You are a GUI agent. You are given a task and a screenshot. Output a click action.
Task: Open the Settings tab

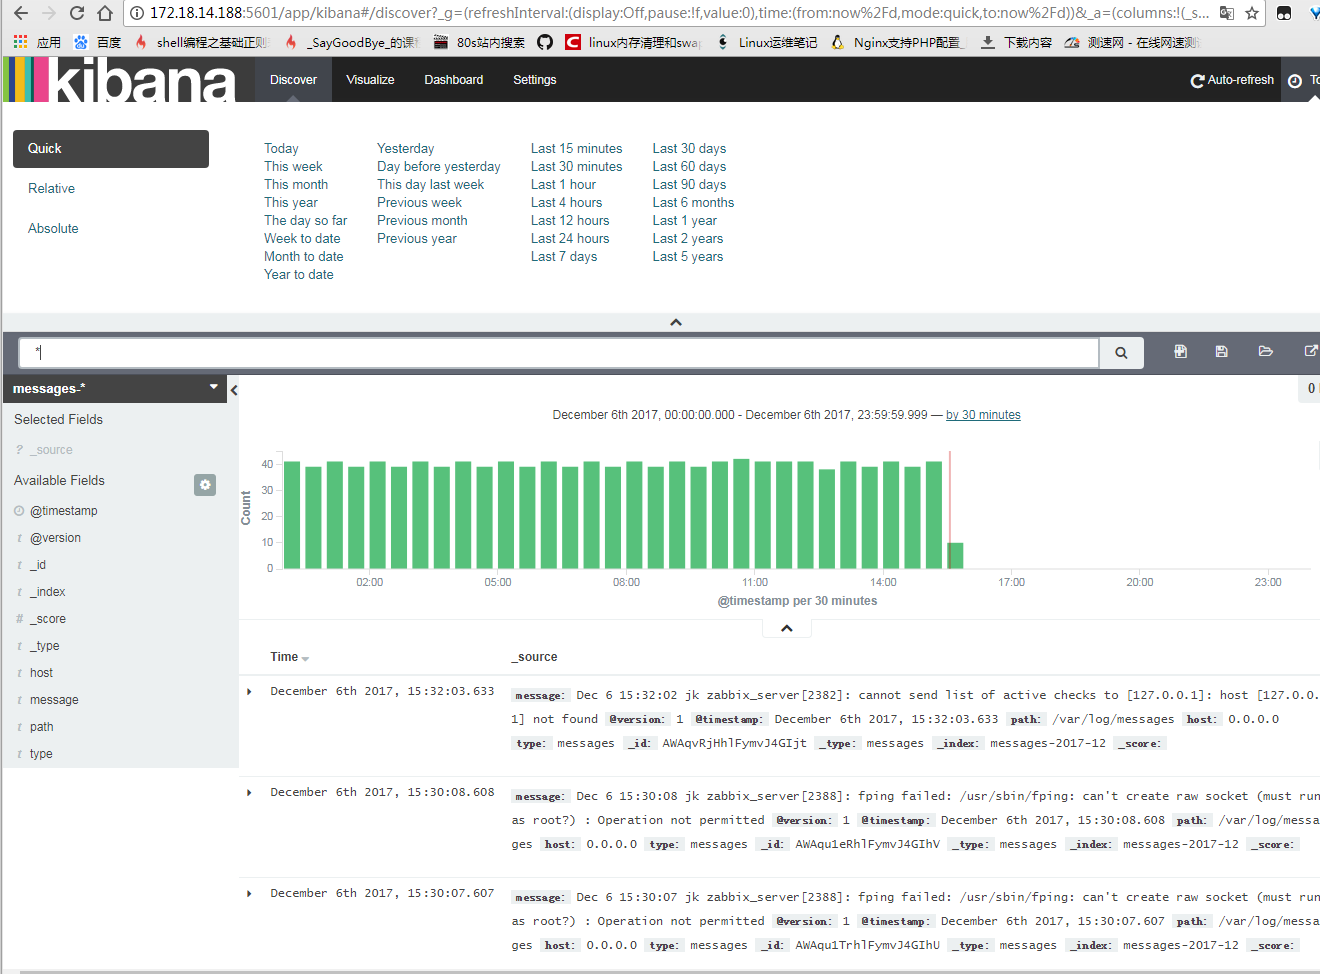535,80
